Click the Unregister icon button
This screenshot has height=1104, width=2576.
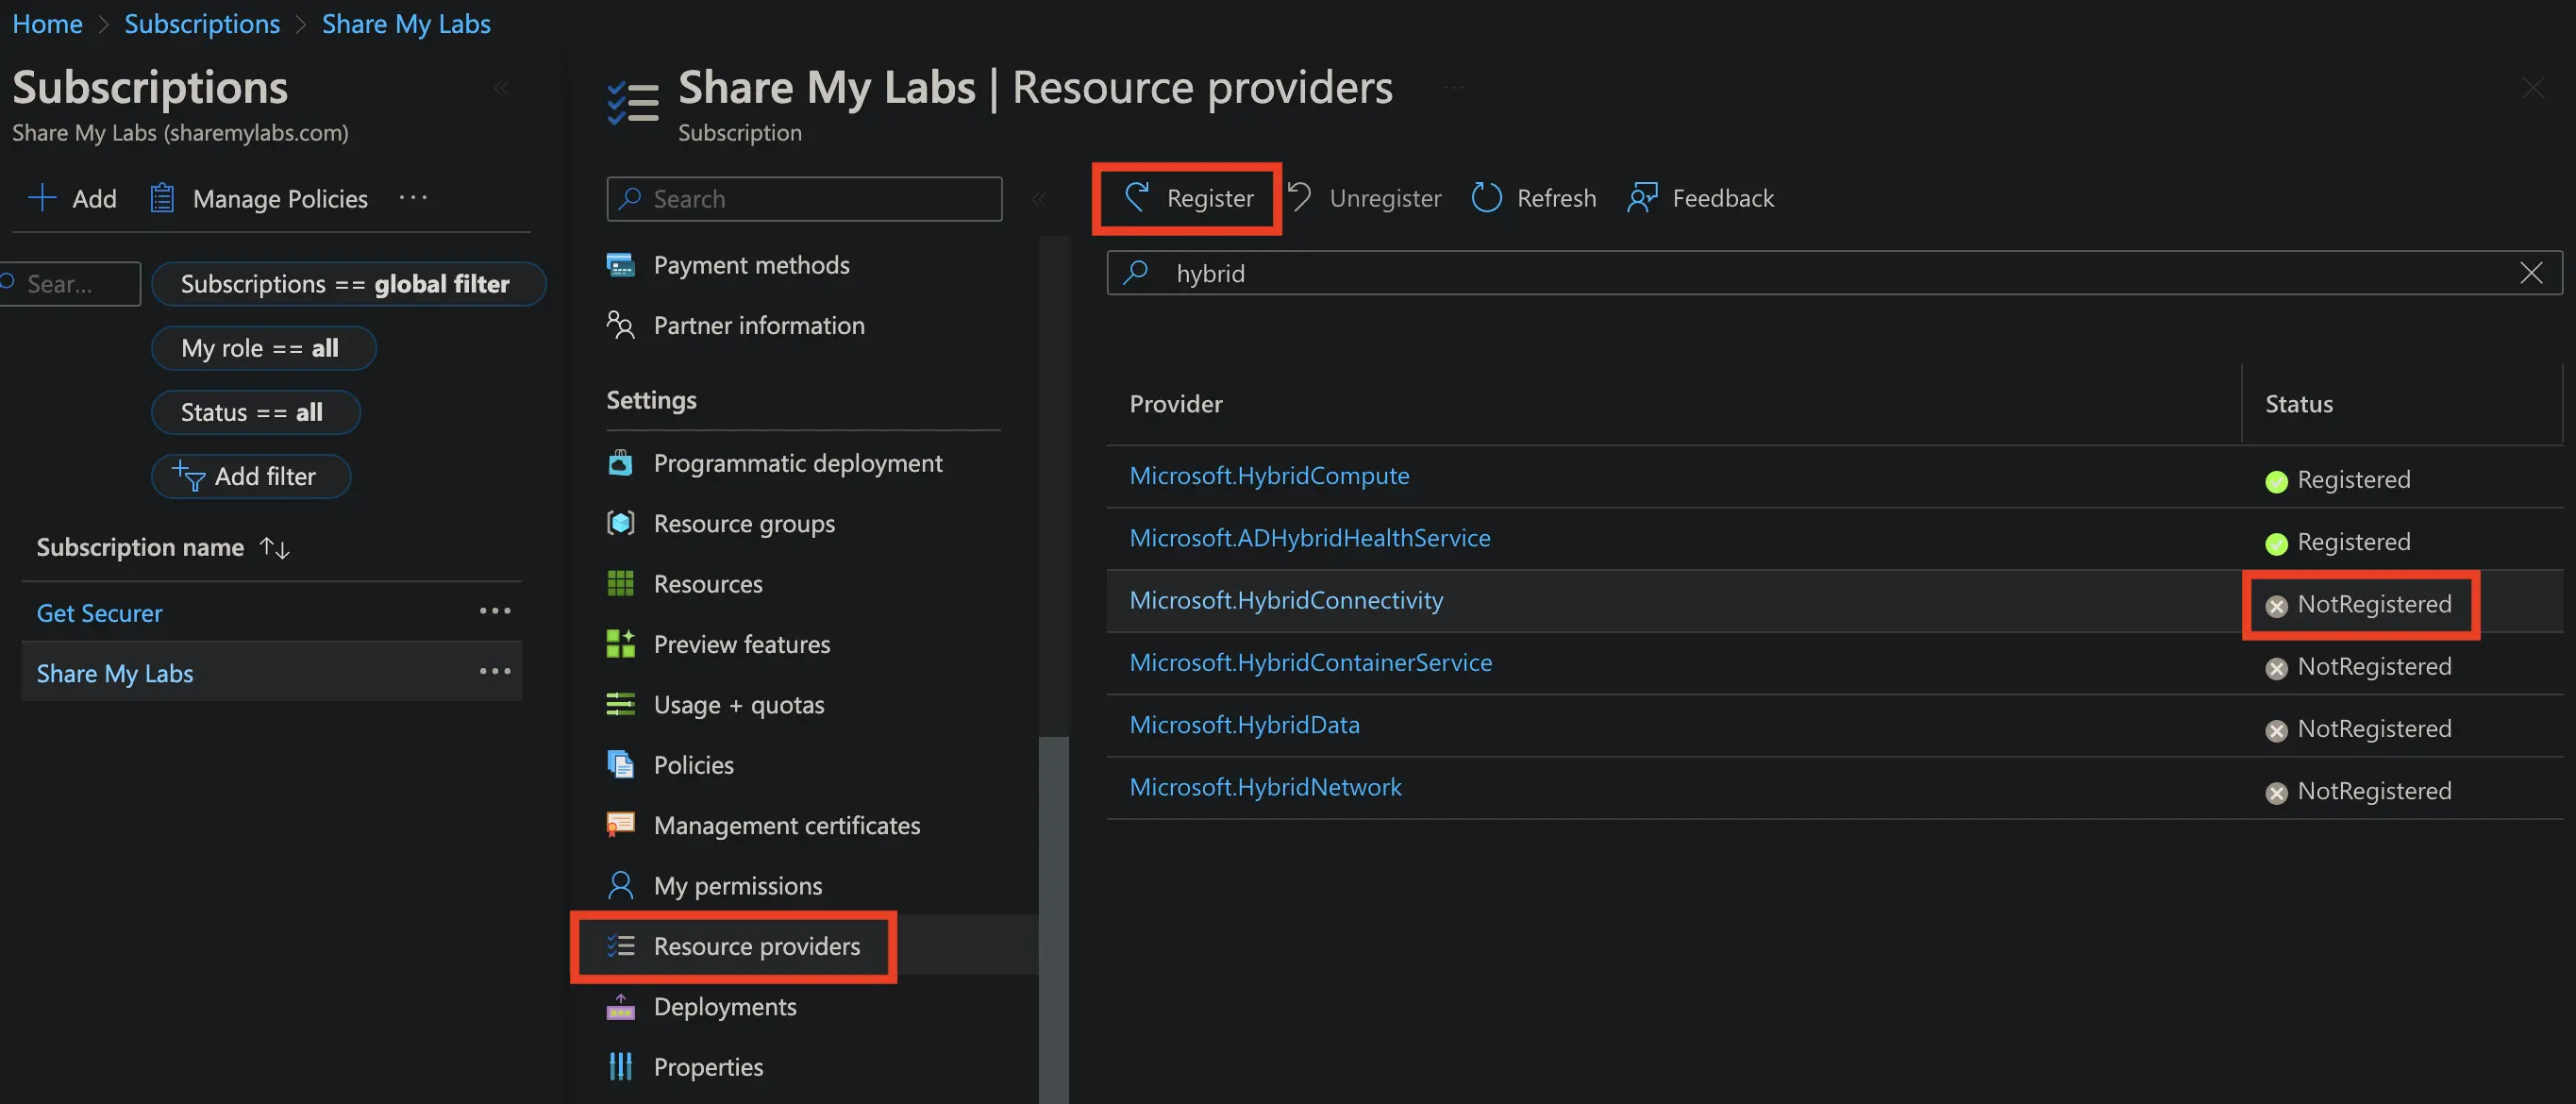pyautogui.click(x=1301, y=197)
